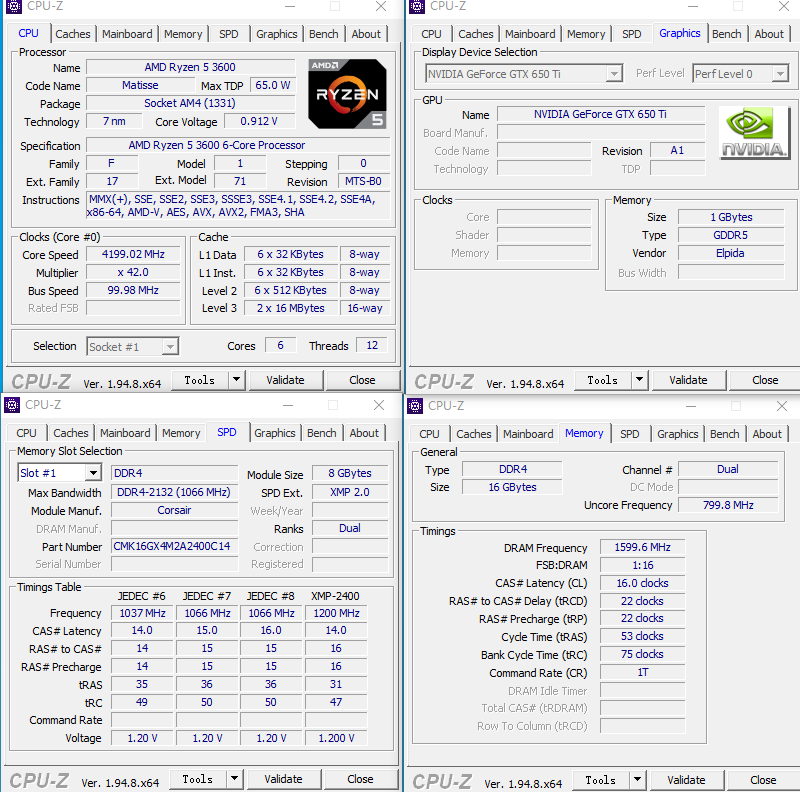Image resolution: width=800 pixels, height=792 pixels.
Task: Click Close button in CPU window
Action: (362, 380)
